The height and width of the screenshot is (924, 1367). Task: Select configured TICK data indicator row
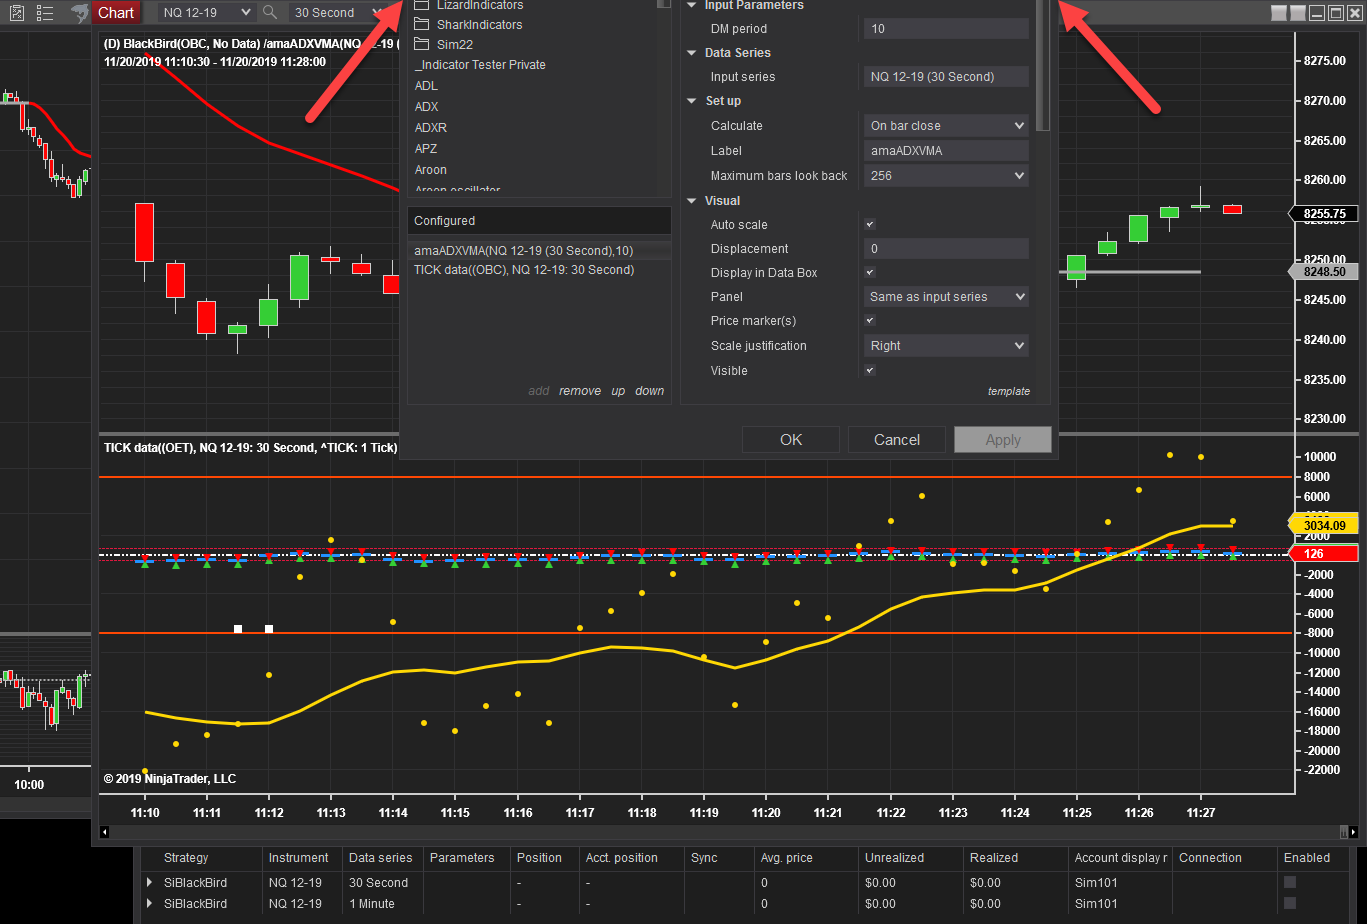(539, 270)
